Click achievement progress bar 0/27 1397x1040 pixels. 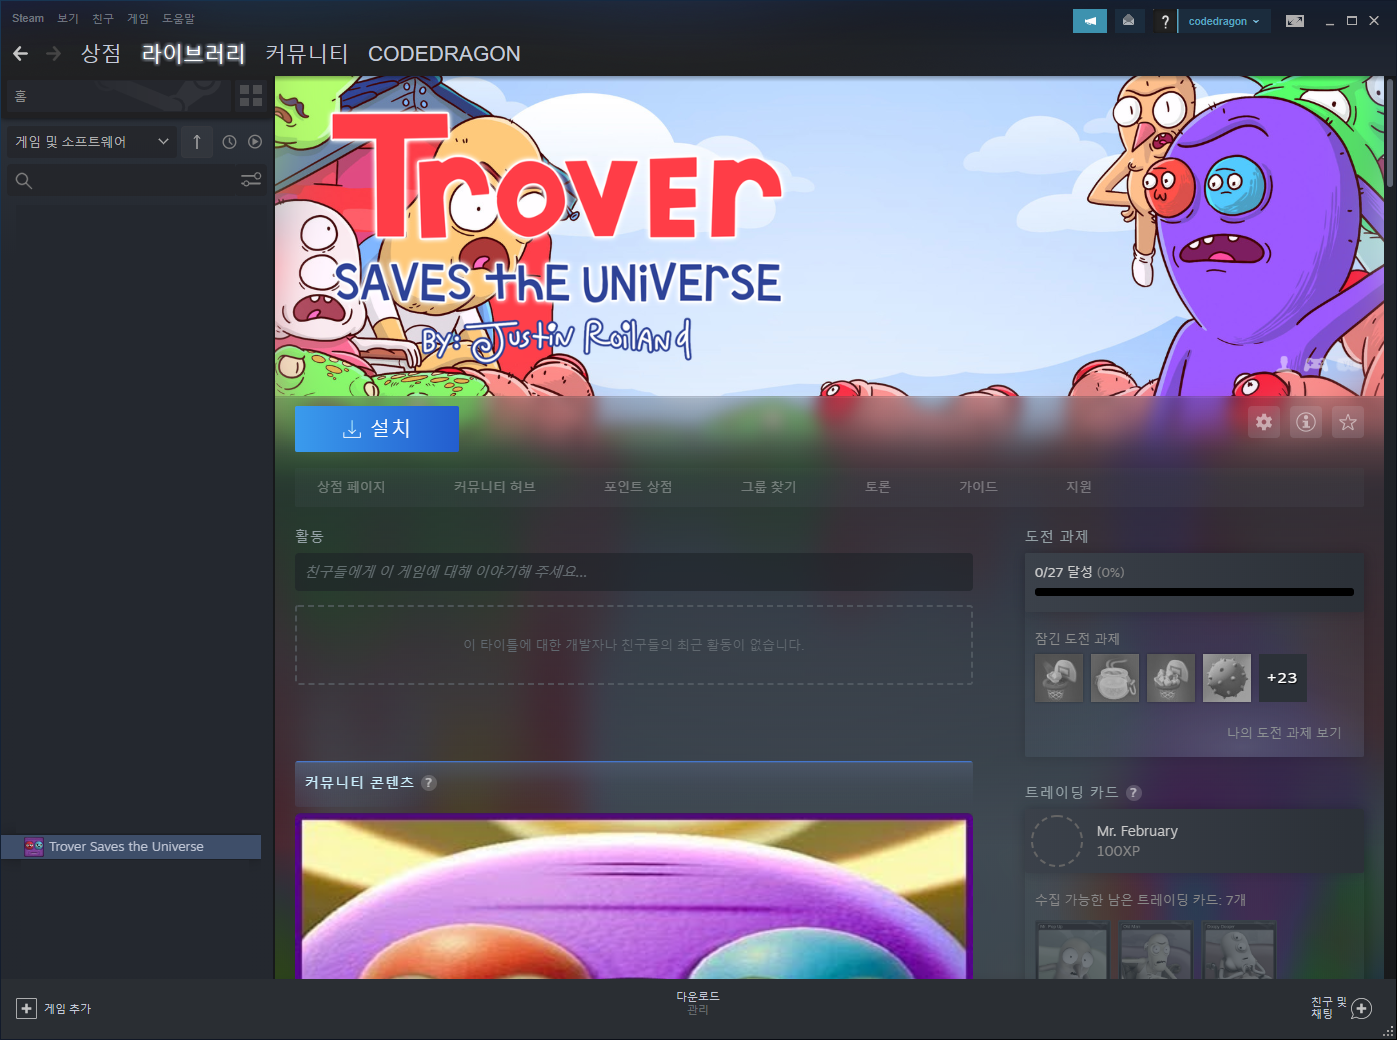click(x=1194, y=592)
